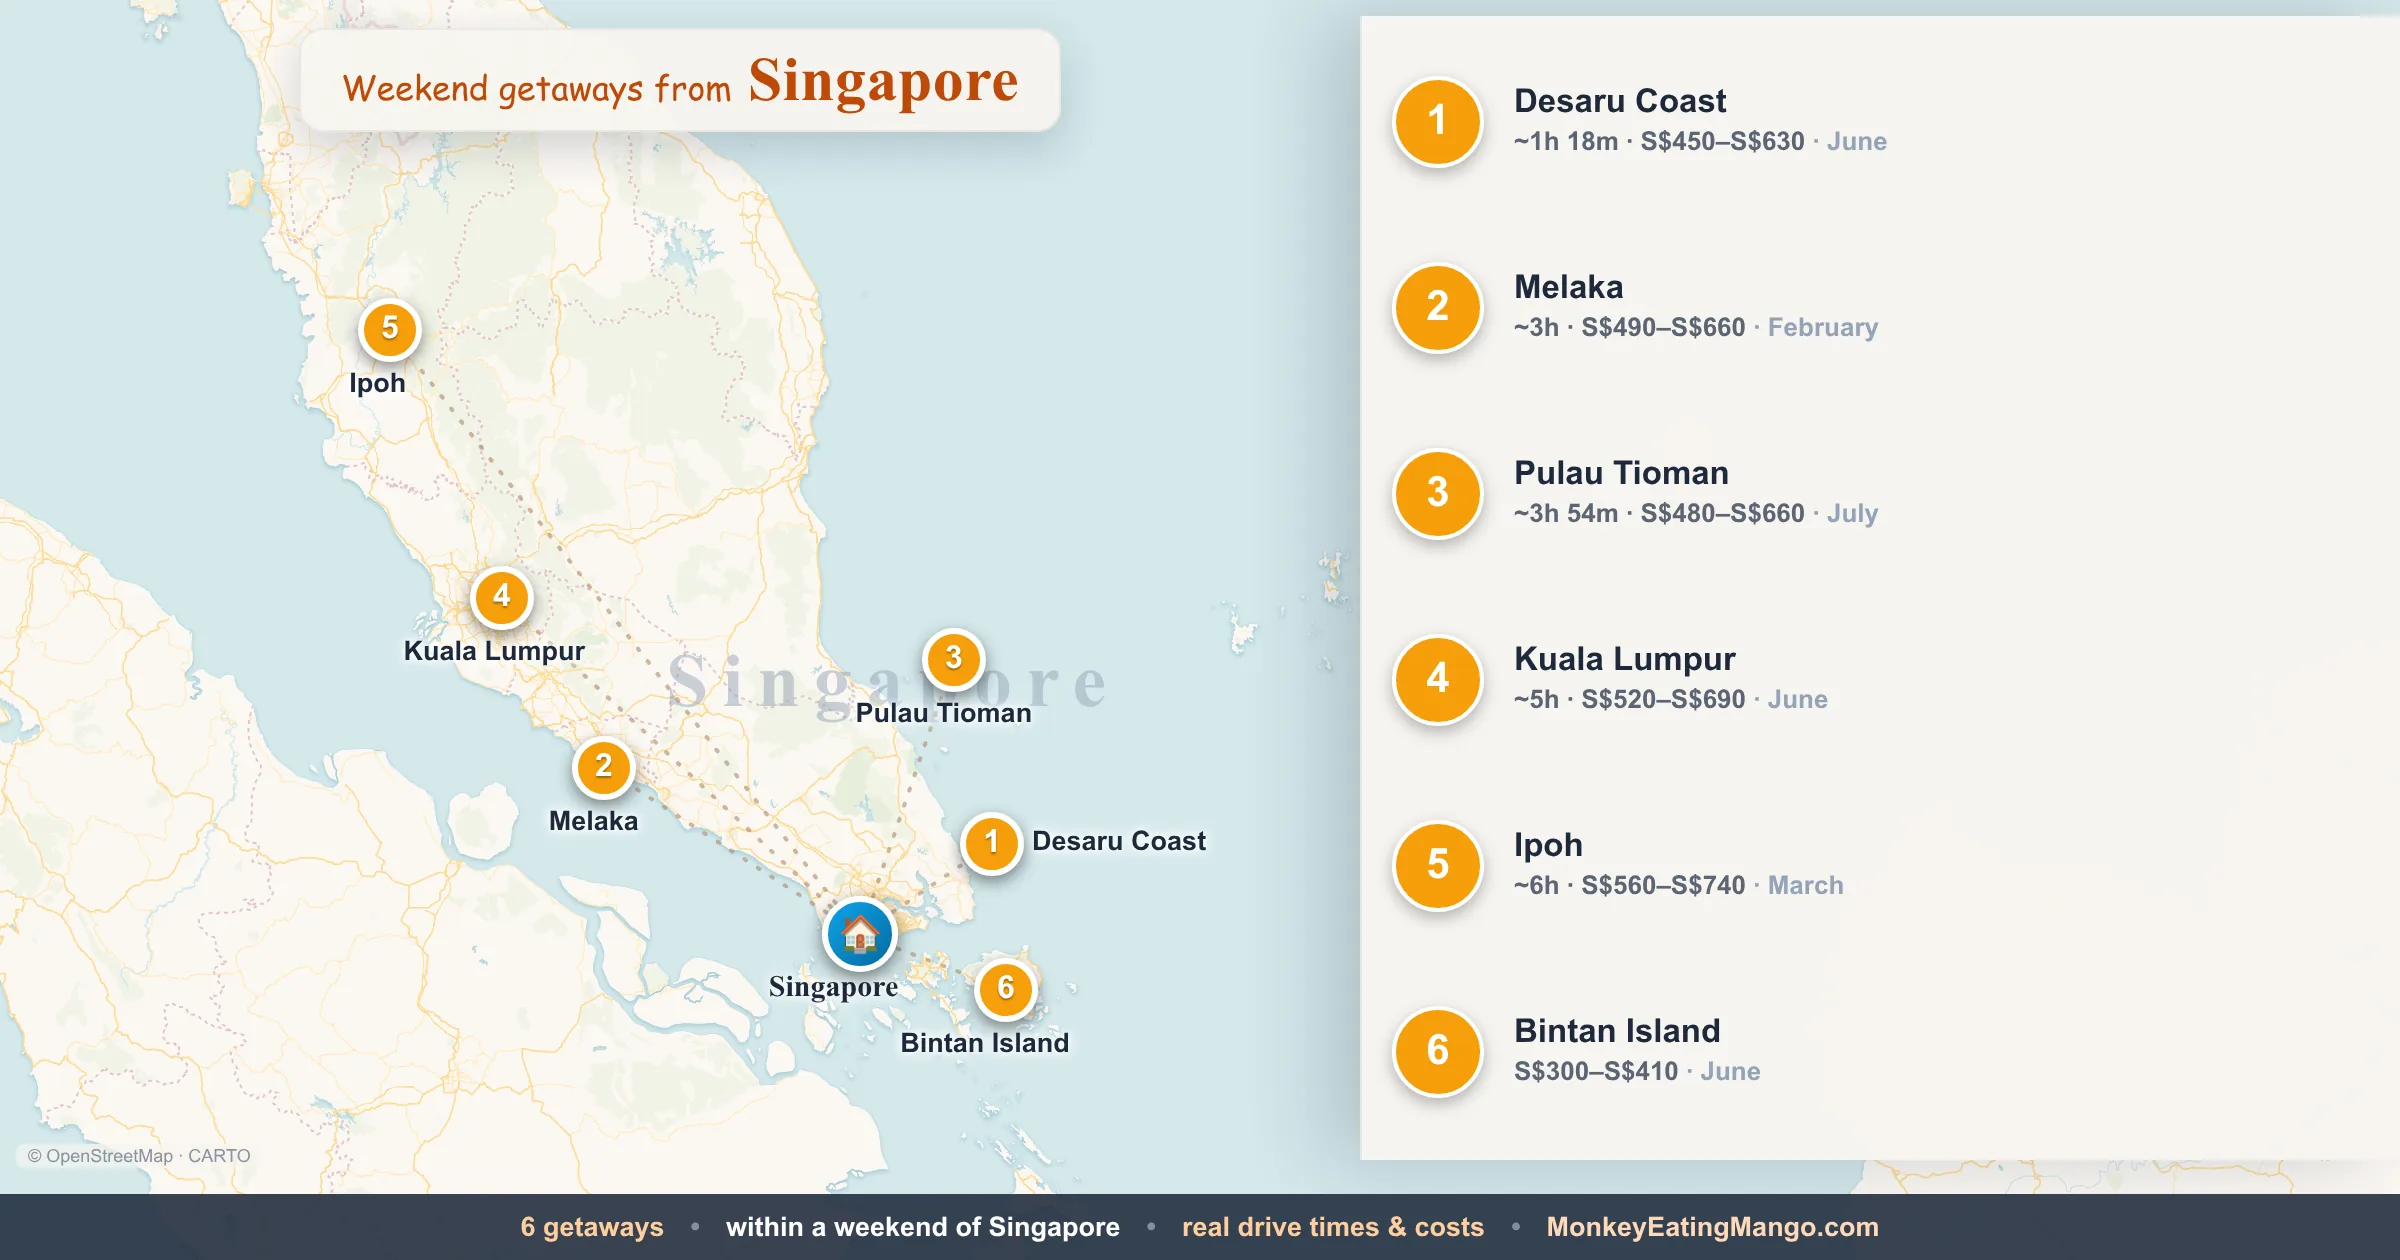Open the Pulau Tioman list title
Screen dimensions: 2400x1260
(x=1621, y=473)
